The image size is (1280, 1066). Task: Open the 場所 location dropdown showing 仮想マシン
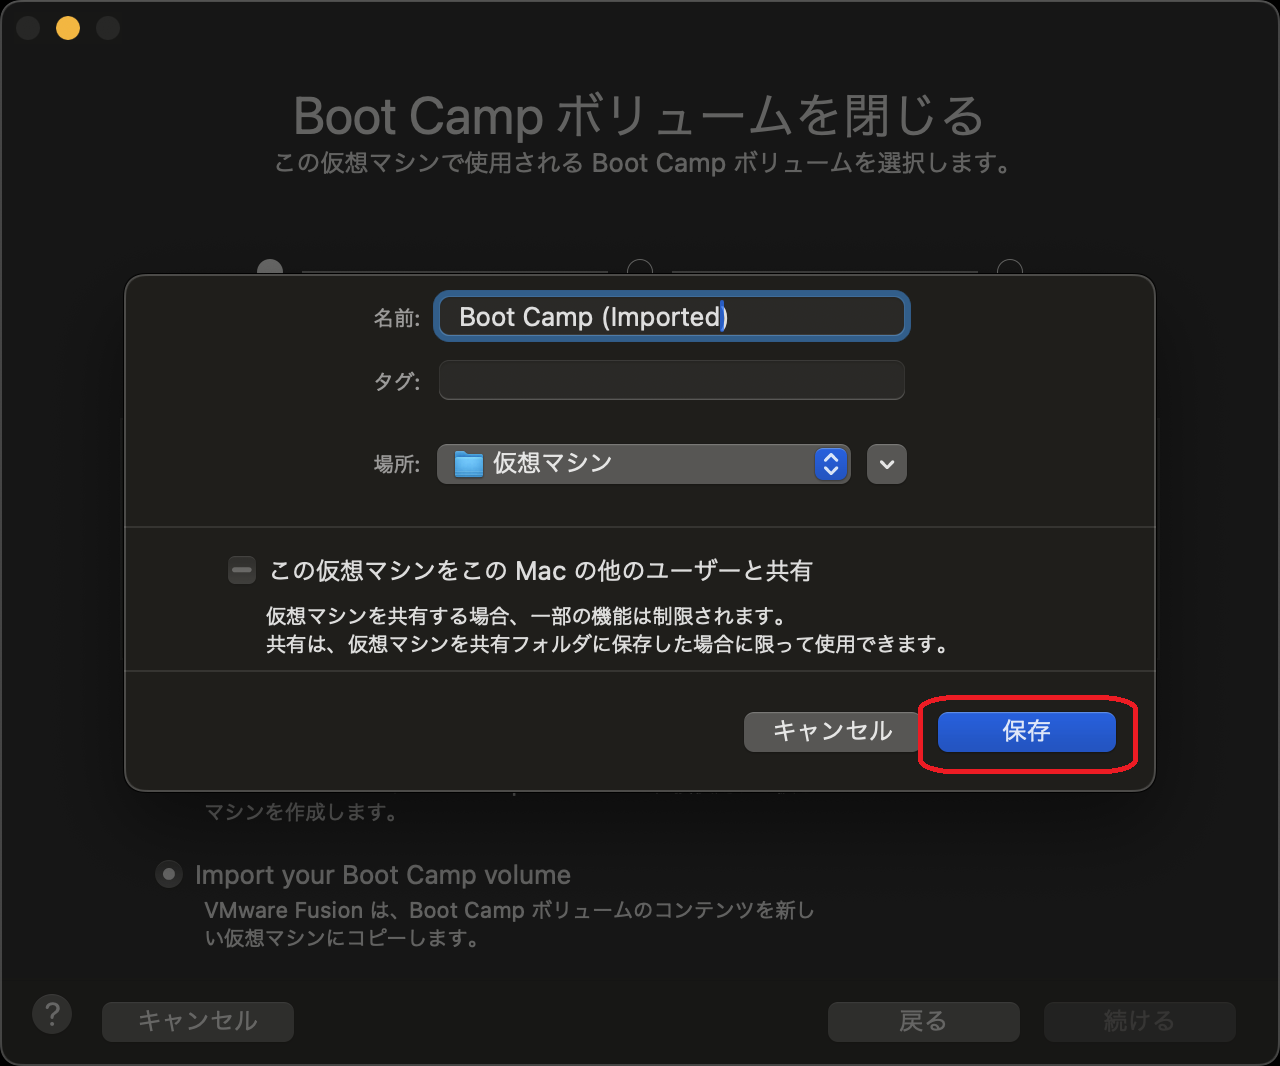coord(644,464)
